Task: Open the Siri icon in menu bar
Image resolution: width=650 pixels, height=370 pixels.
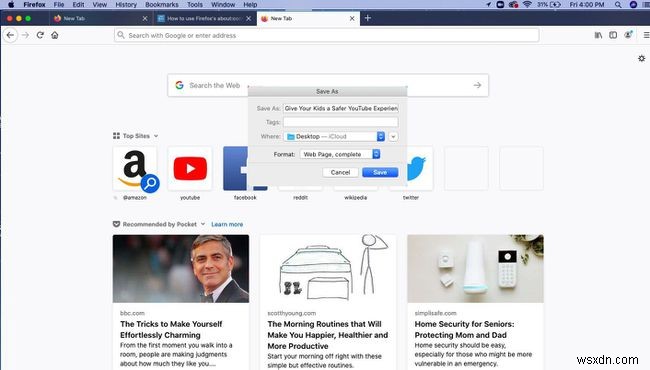Action: click(x=633, y=5)
